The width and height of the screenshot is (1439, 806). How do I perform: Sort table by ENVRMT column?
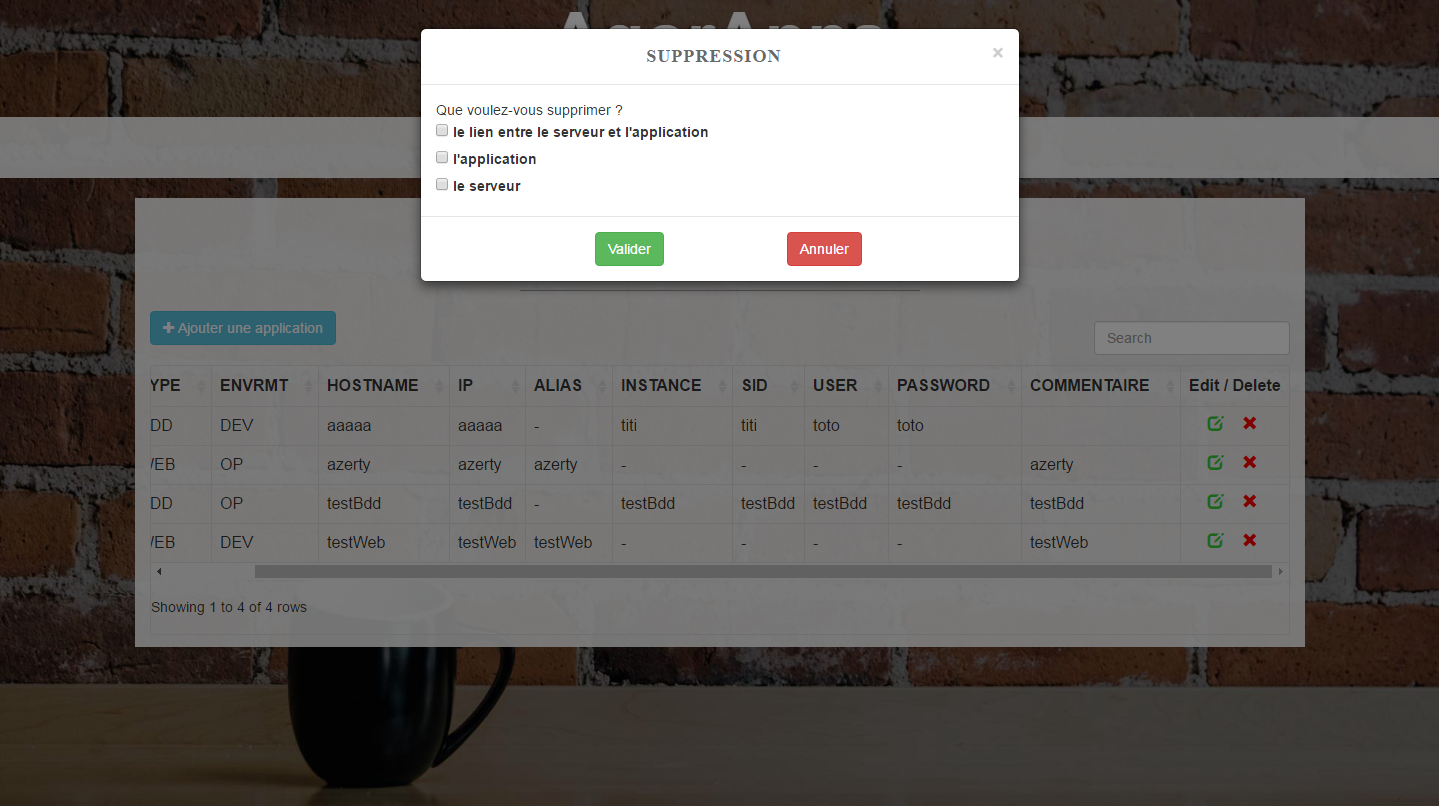click(255, 386)
